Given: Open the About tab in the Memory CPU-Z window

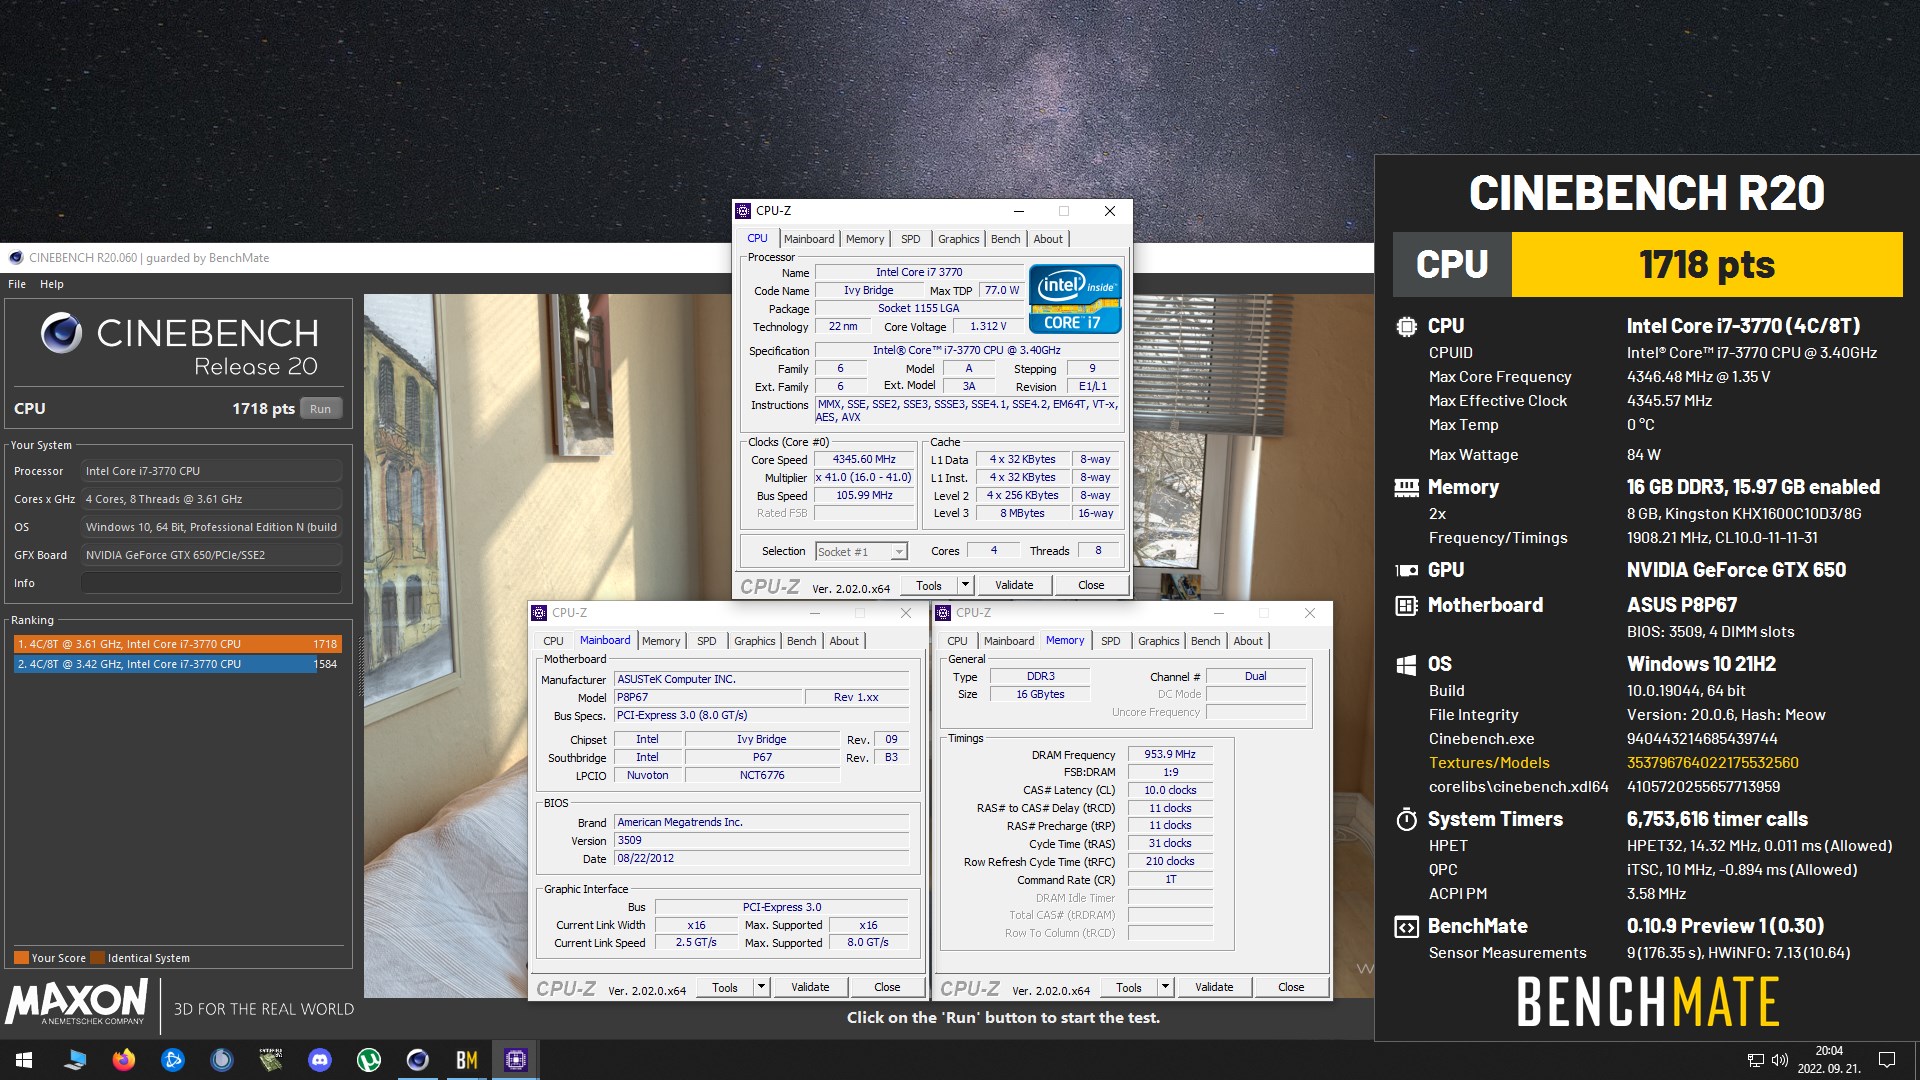Looking at the screenshot, I should [1248, 641].
